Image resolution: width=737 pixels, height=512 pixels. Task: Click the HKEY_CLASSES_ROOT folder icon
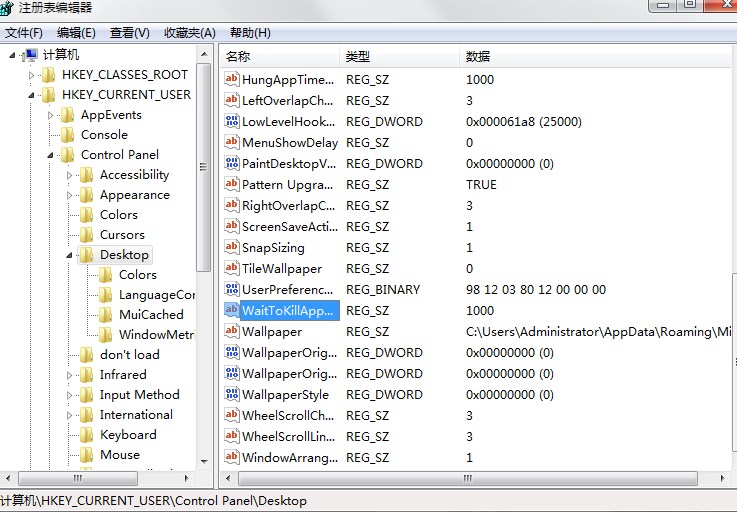point(49,75)
